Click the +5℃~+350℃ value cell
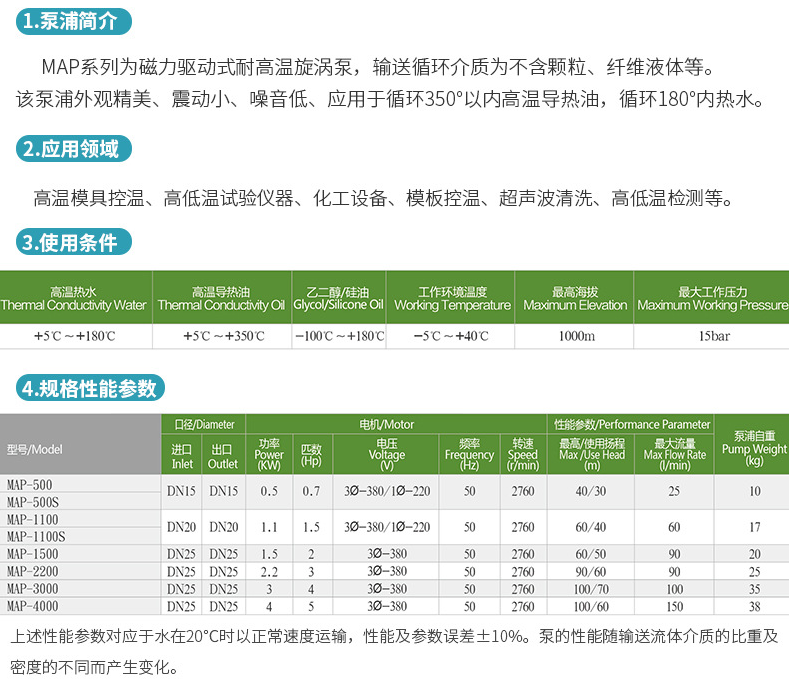 223,336
